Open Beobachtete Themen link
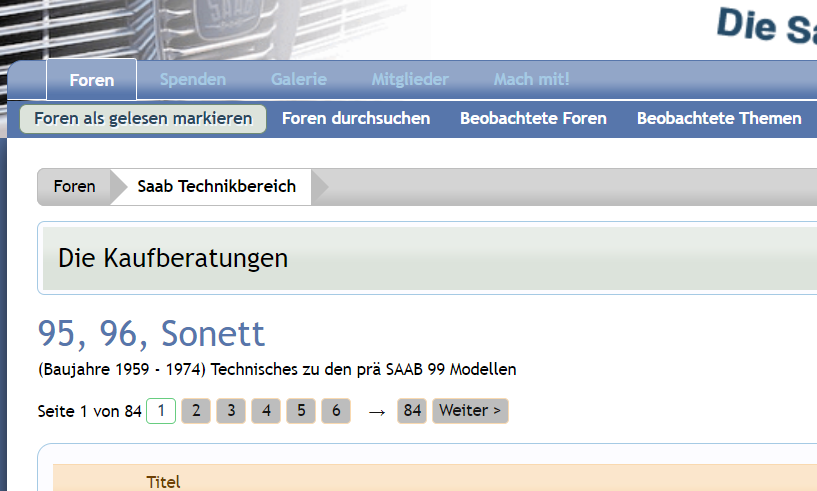Screen dimensions: 817x491 (719, 119)
